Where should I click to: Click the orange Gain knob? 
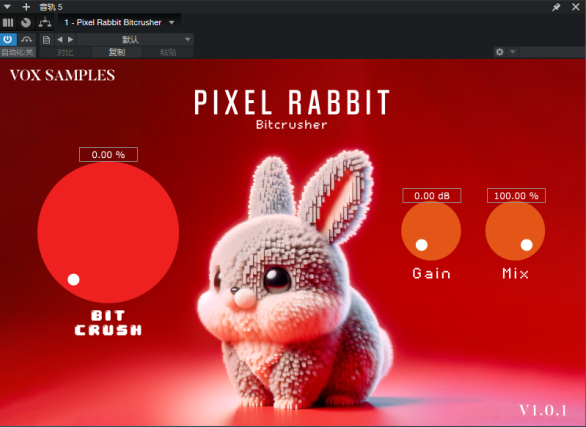point(431,231)
